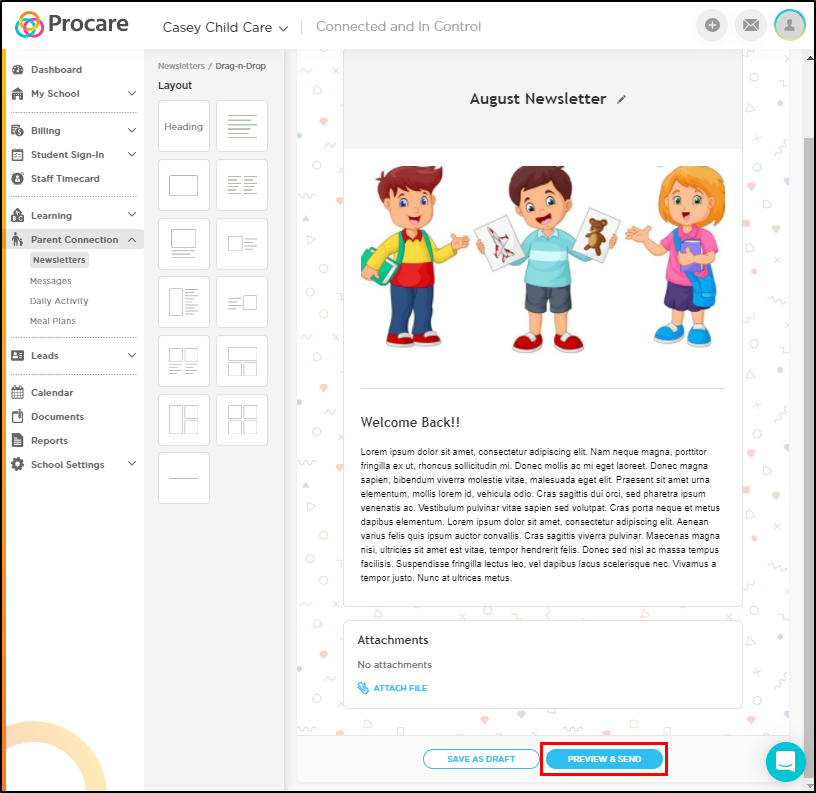Select the Heading layout block
This screenshot has height=793, width=816.
184,126
